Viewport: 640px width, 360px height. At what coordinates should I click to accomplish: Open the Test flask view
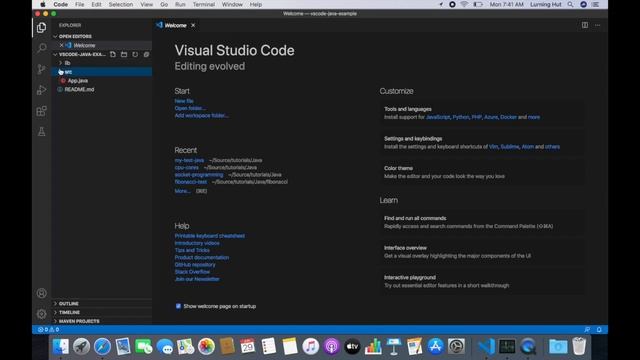[41, 131]
